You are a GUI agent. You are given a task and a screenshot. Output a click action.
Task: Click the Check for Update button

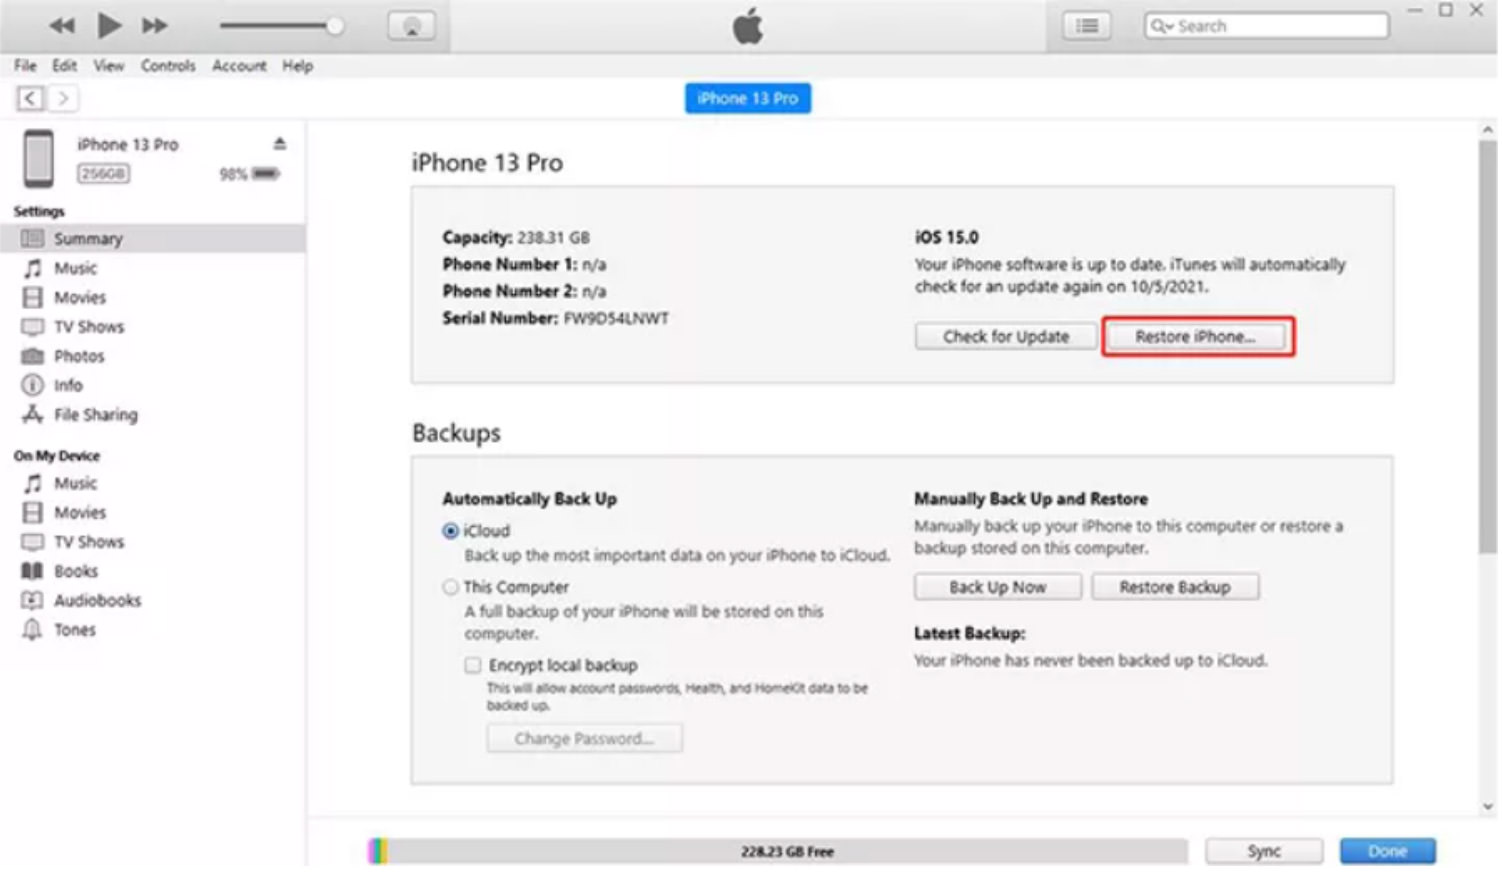click(x=1005, y=337)
